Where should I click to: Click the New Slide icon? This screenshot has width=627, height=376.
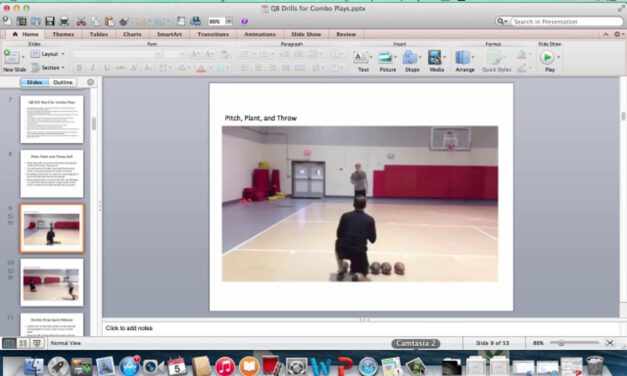[x=12, y=57]
